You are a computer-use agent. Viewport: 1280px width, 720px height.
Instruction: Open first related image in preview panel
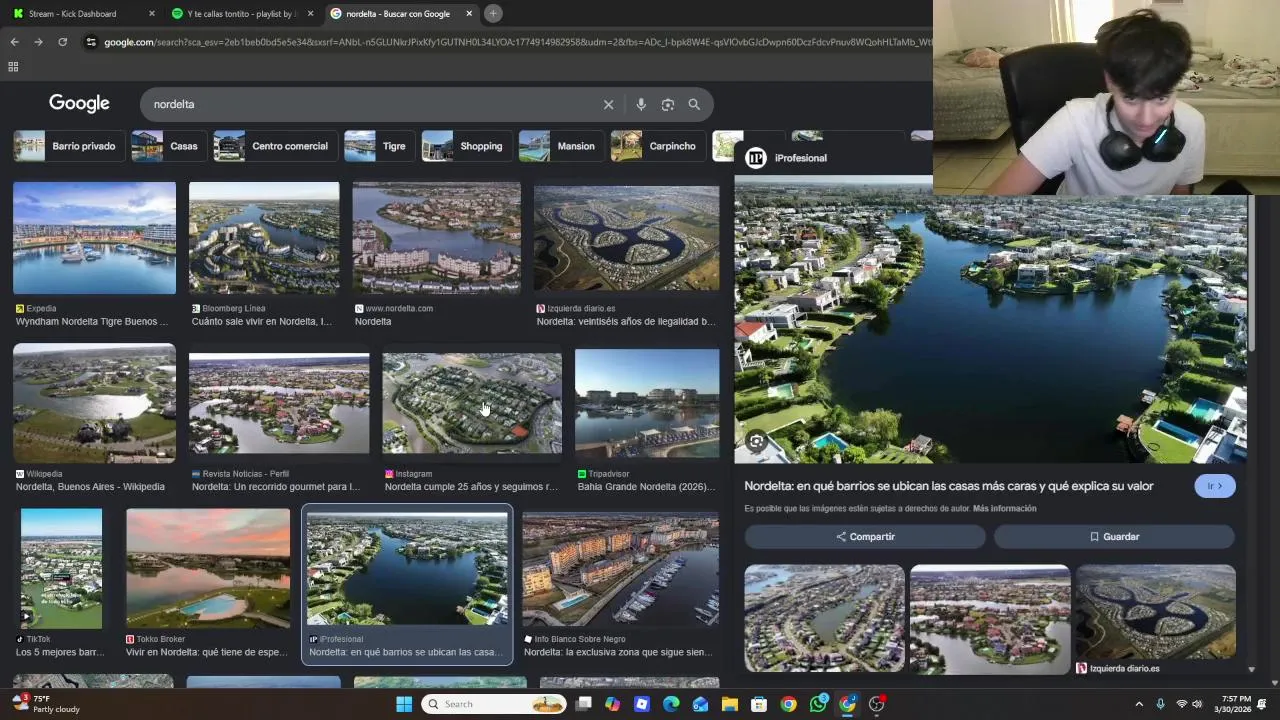pyautogui.click(x=824, y=619)
